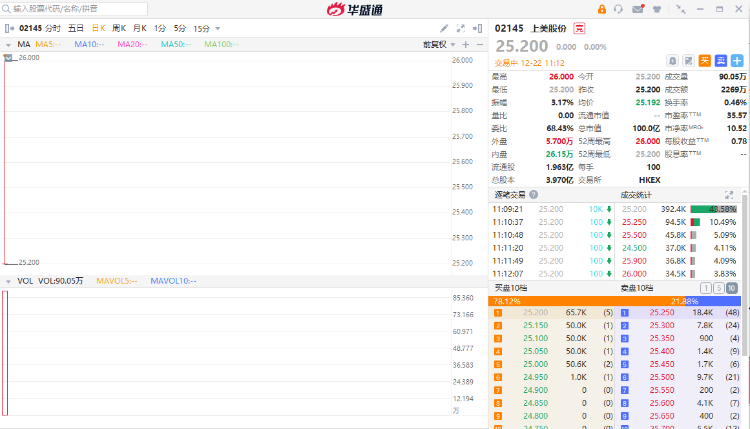The width and height of the screenshot is (750, 429).
Task: Click the orange 买 buy button
Action: click(704, 61)
